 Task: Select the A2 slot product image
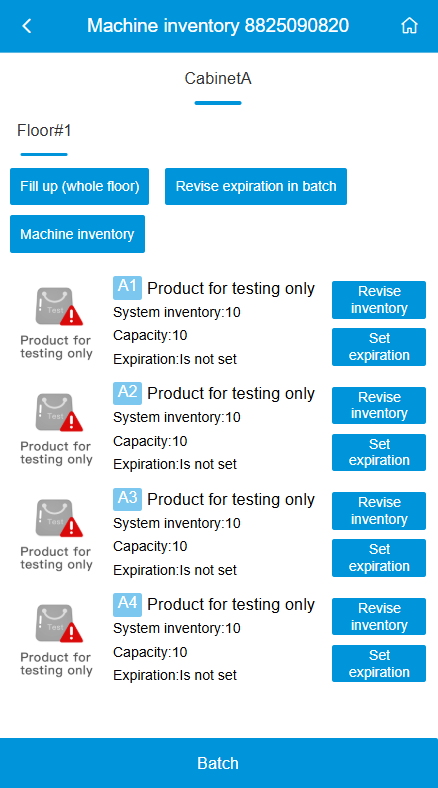(x=56, y=428)
